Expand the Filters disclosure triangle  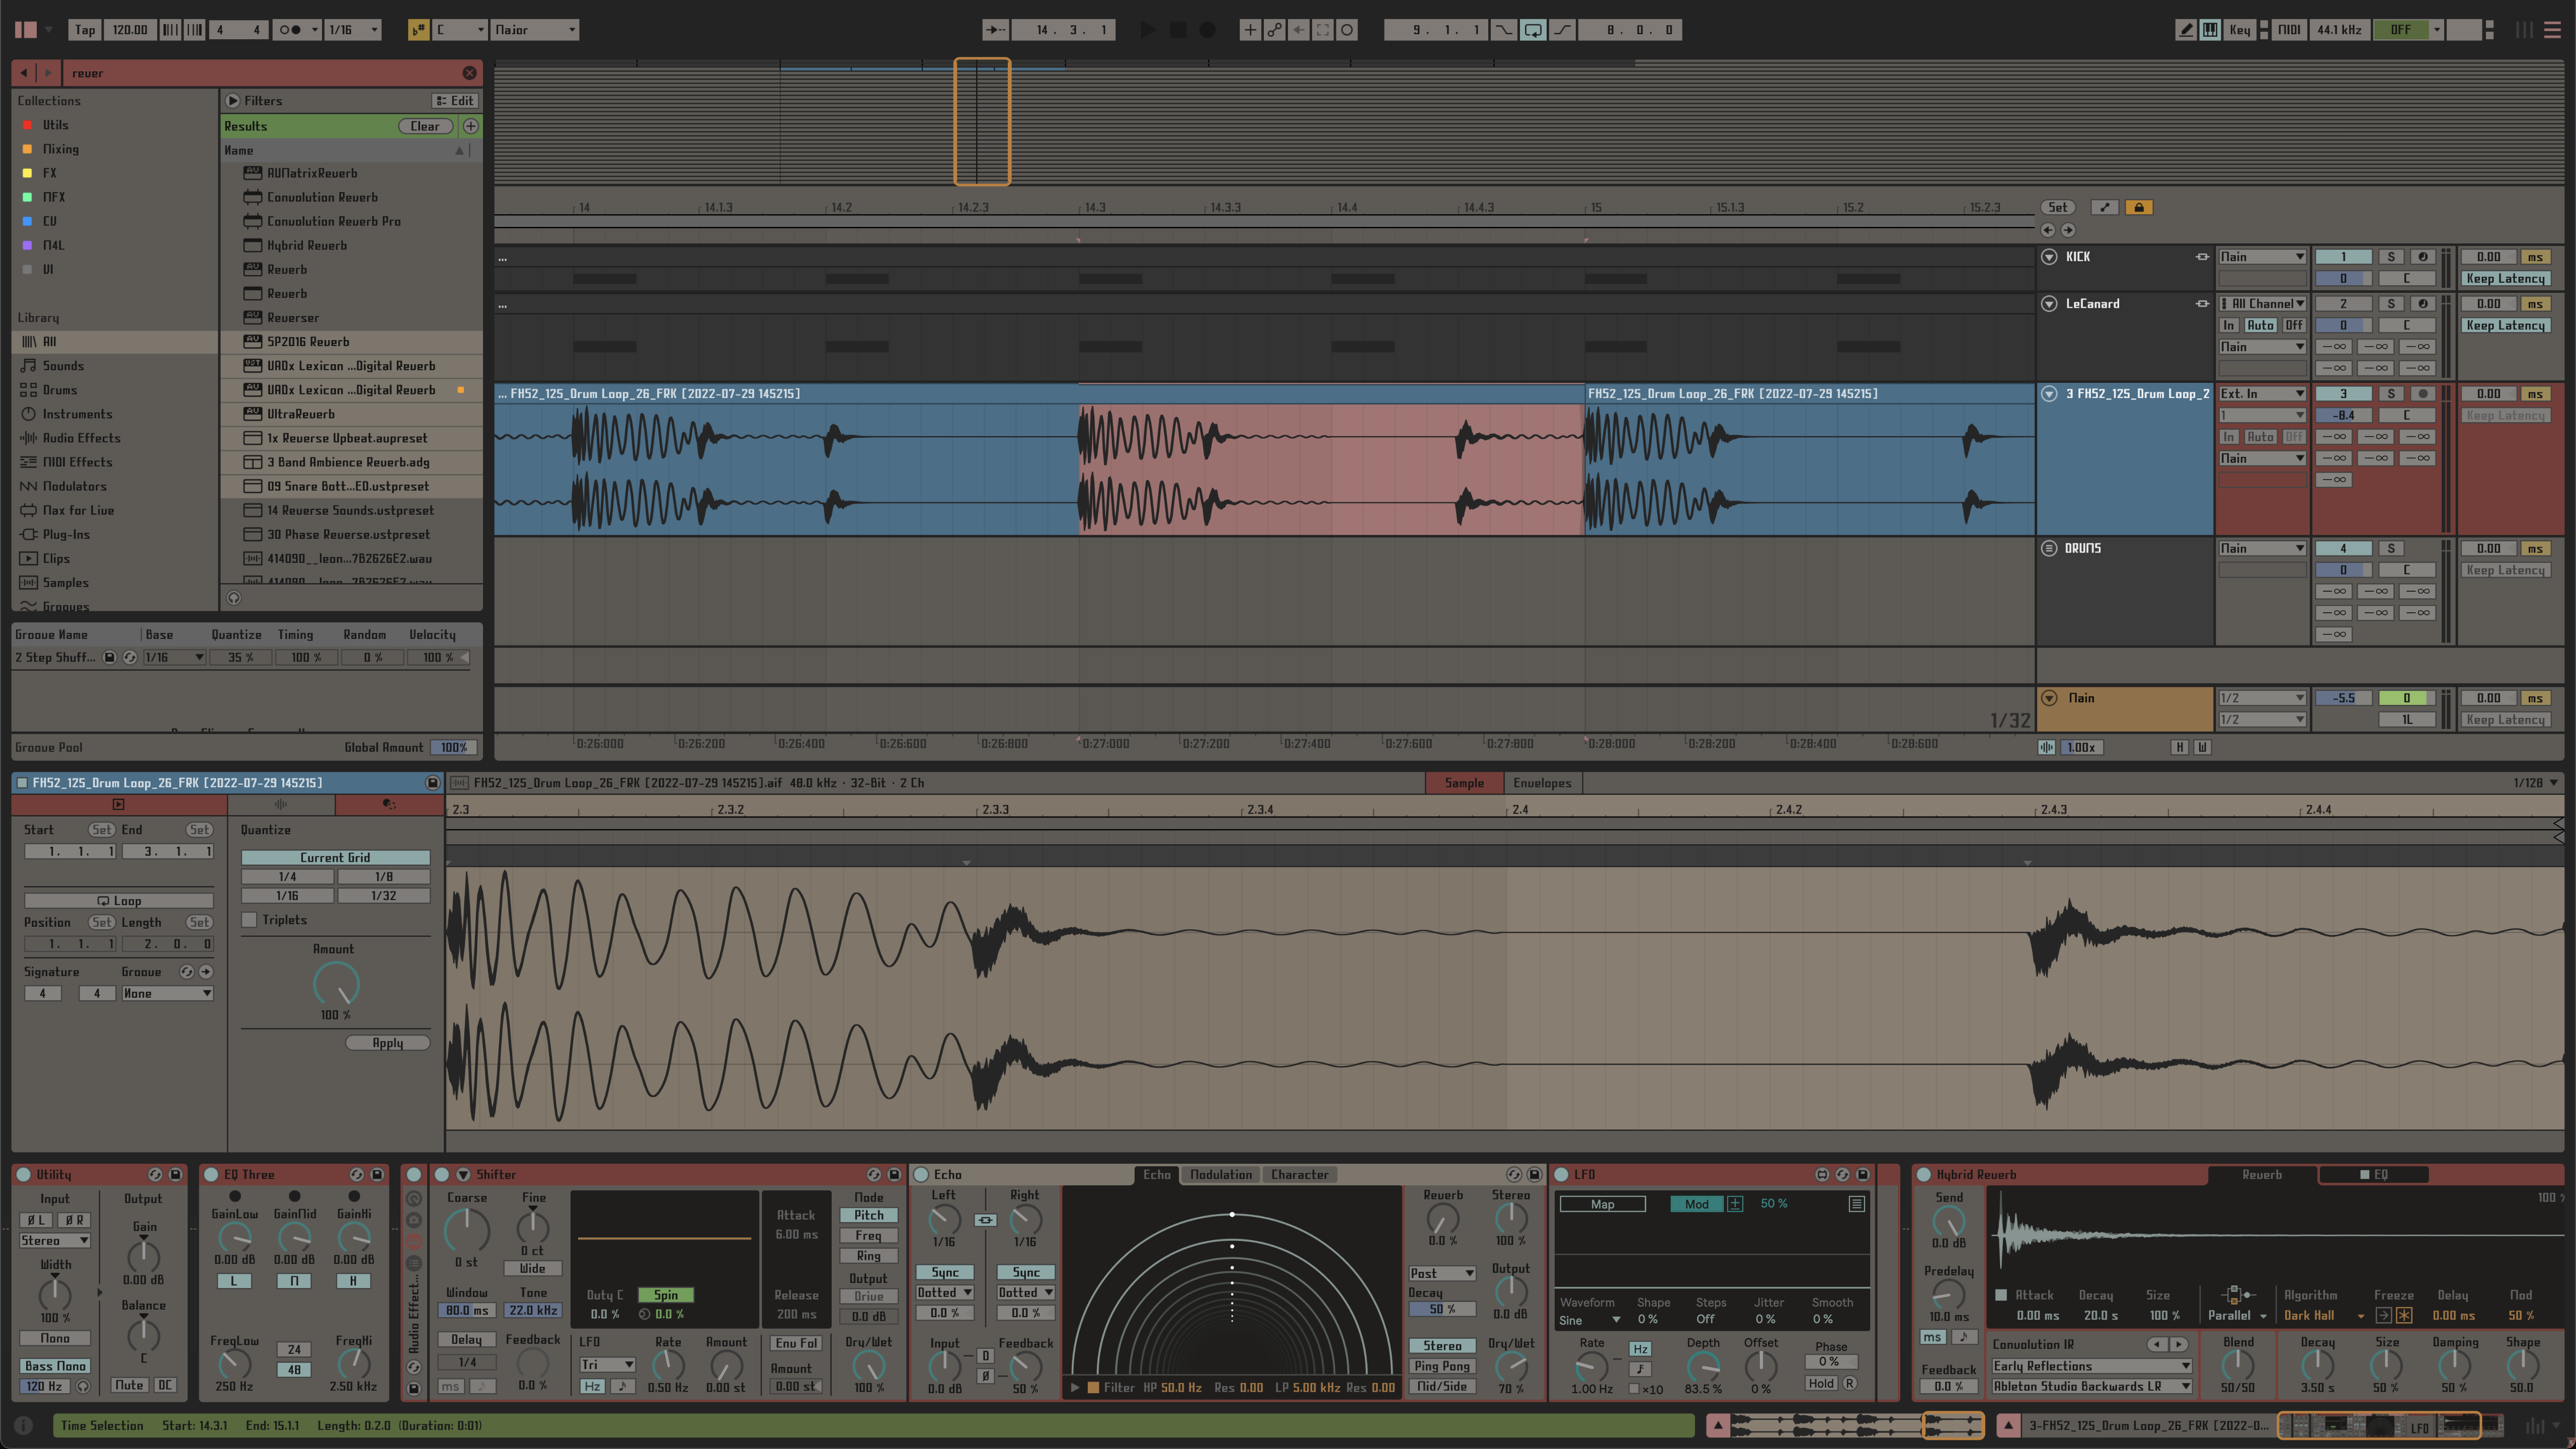pyautogui.click(x=233, y=101)
